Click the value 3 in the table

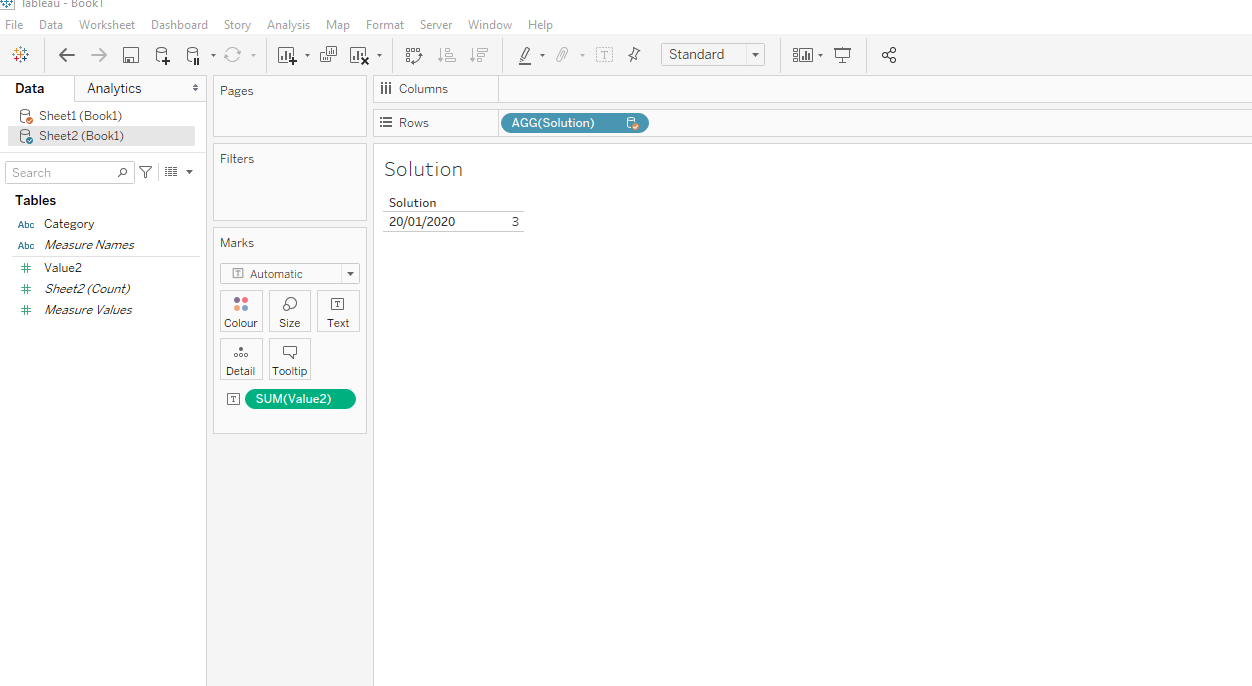[515, 222]
